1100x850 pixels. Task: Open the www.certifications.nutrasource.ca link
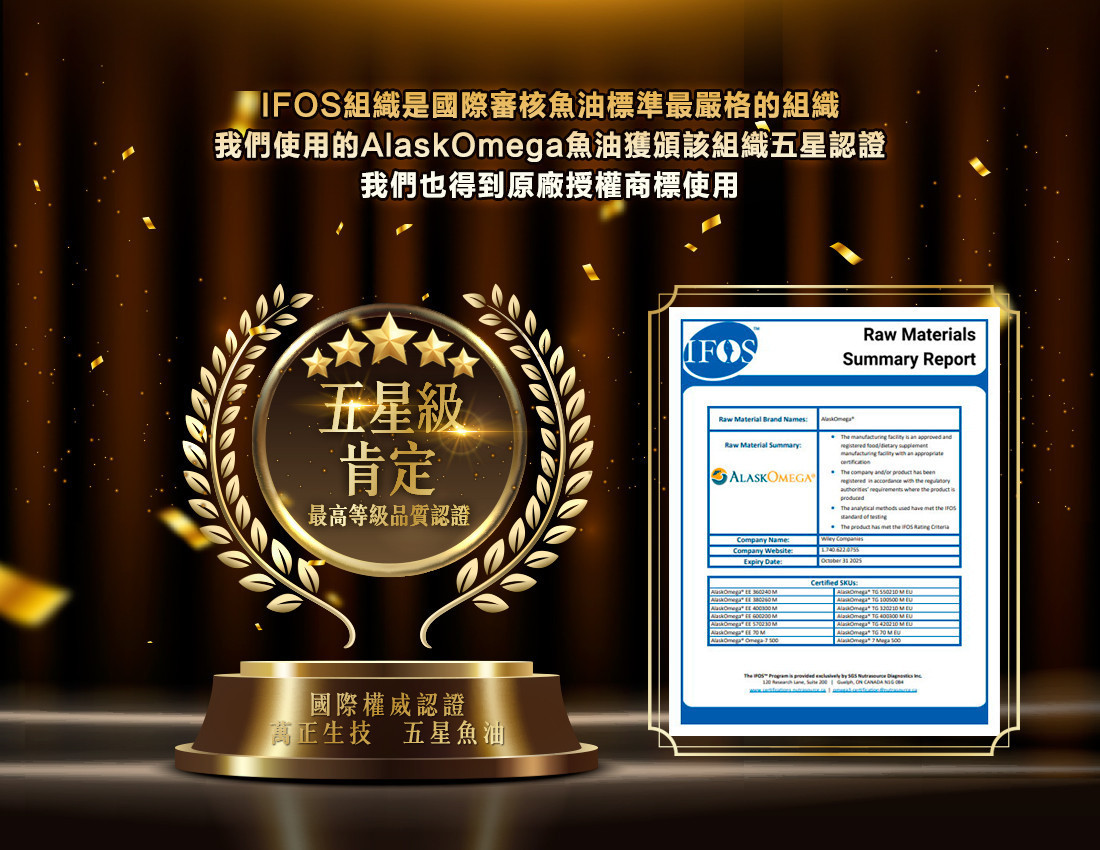(x=788, y=690)
